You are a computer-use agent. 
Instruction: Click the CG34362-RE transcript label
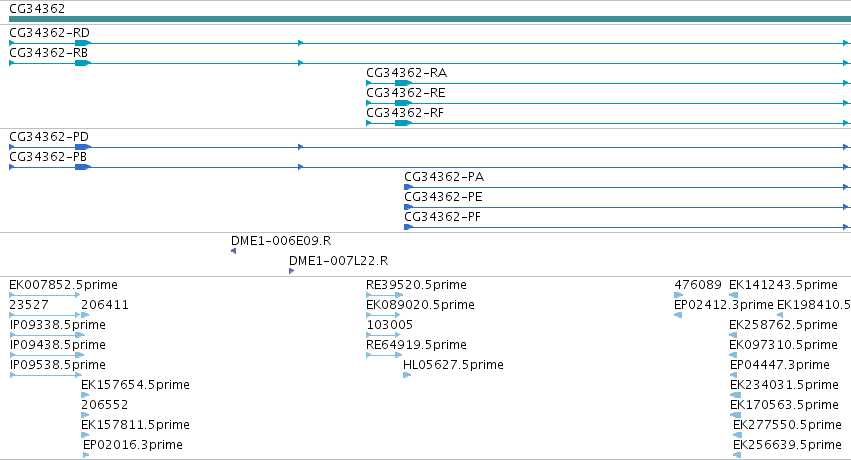pos(405,93)
